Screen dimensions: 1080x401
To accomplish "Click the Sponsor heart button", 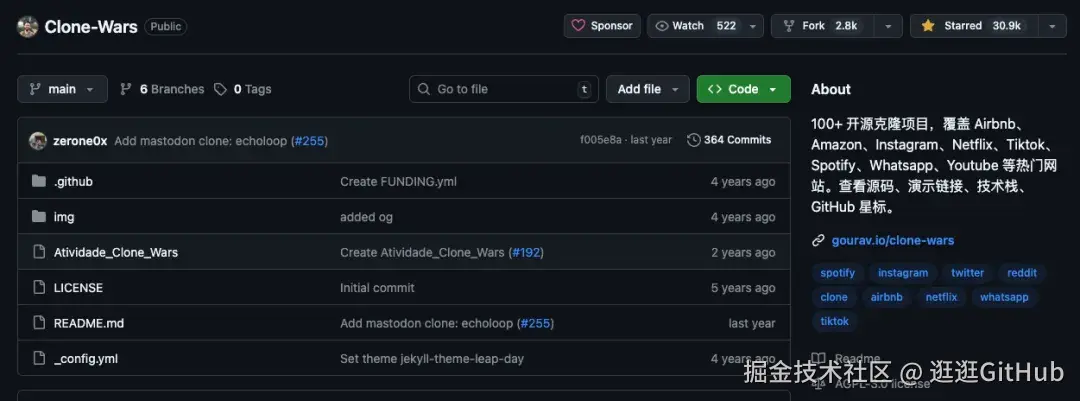I will [602, 26].
